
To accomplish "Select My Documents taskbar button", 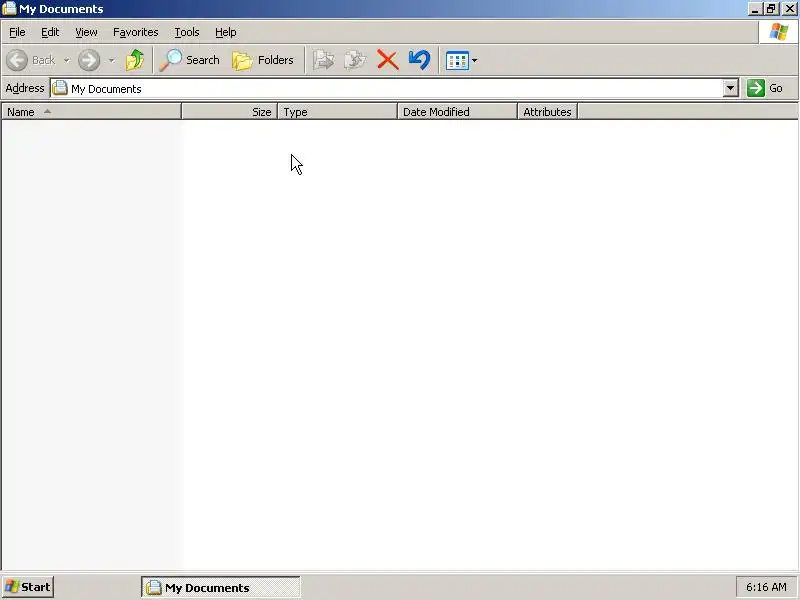I will point(221,588).
